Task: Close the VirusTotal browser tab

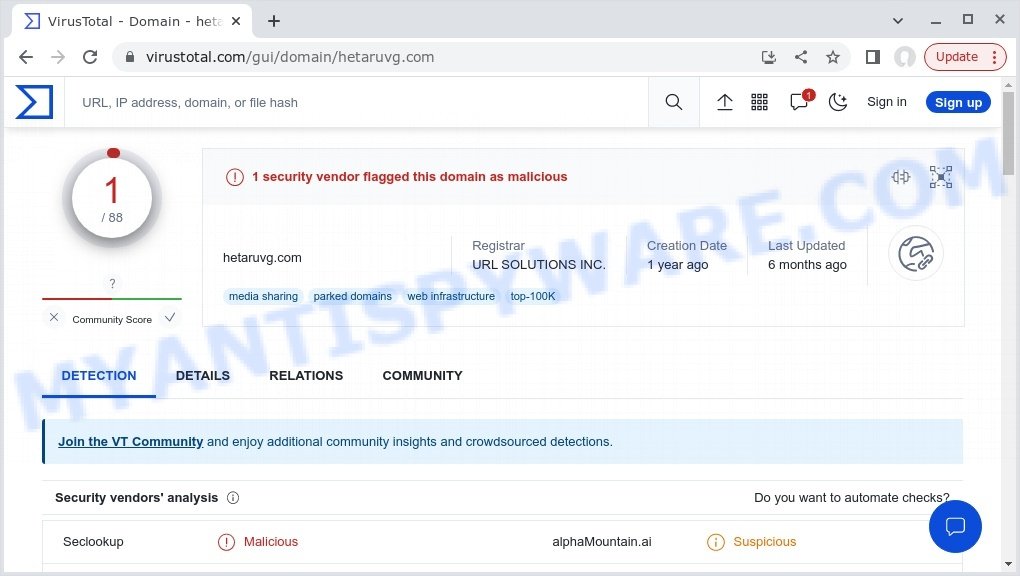Action: pos(236,21)
